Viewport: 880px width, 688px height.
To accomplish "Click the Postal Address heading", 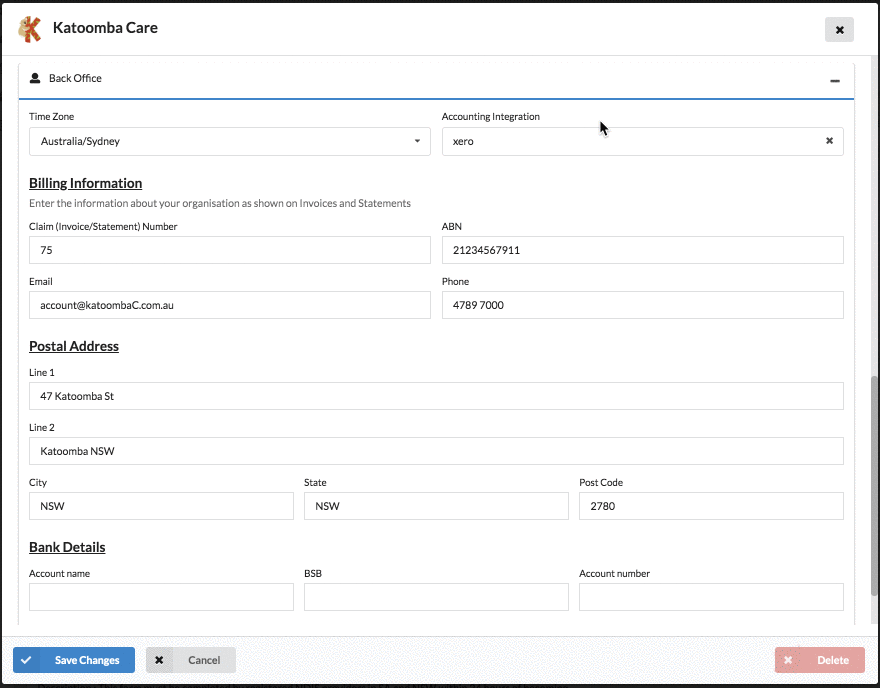I will point(74,346).
